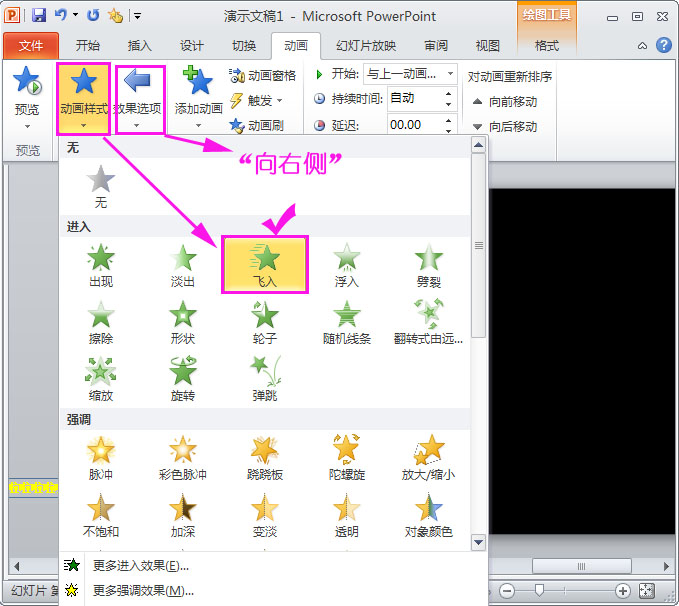Switch to the 开始 home tab
The image size is (679, 606).
pos(87,45)
